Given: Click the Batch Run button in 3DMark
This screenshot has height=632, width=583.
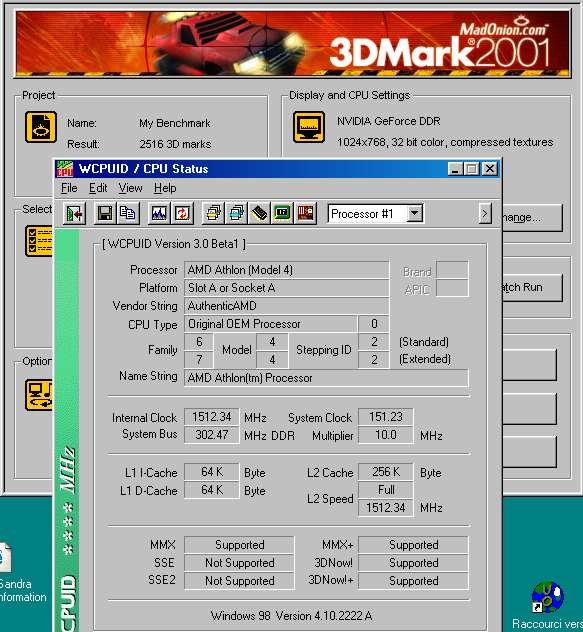Looking at the screenshot, I should (x=532, y=287).
